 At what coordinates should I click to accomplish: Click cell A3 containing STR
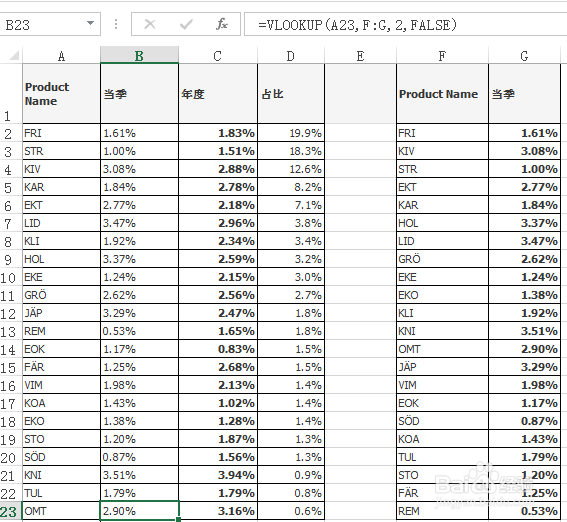(61, 151)
